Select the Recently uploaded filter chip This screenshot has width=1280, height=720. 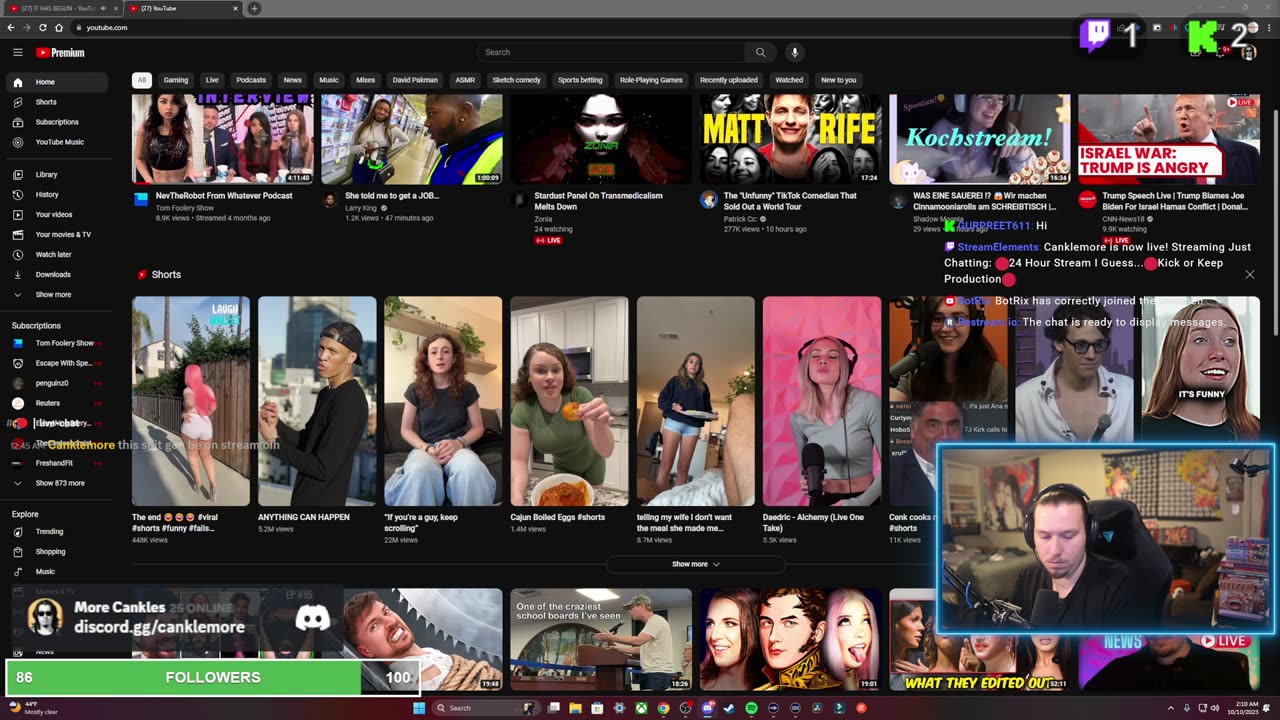pyautogui.click(x=728, y=80)
